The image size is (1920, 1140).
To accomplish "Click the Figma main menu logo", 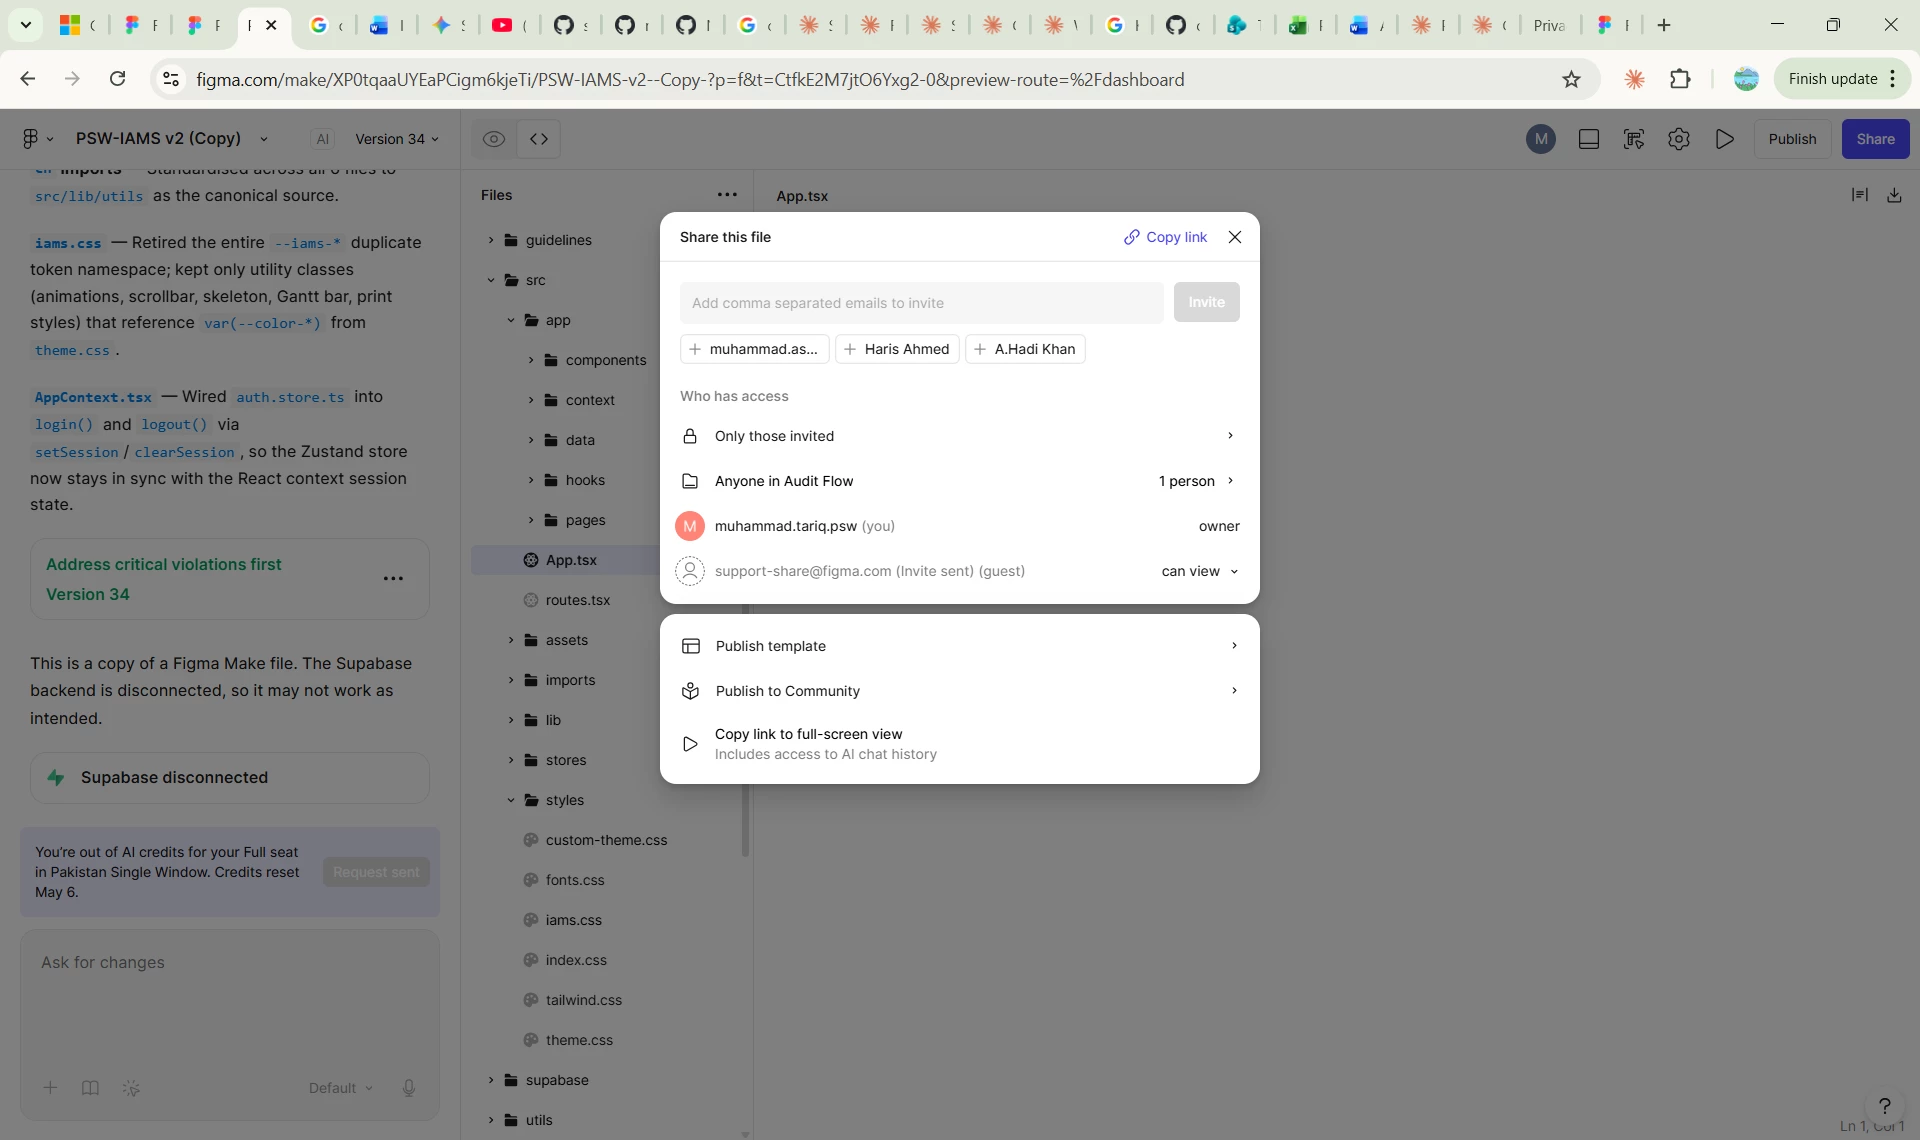I will (x=31, y=139).
